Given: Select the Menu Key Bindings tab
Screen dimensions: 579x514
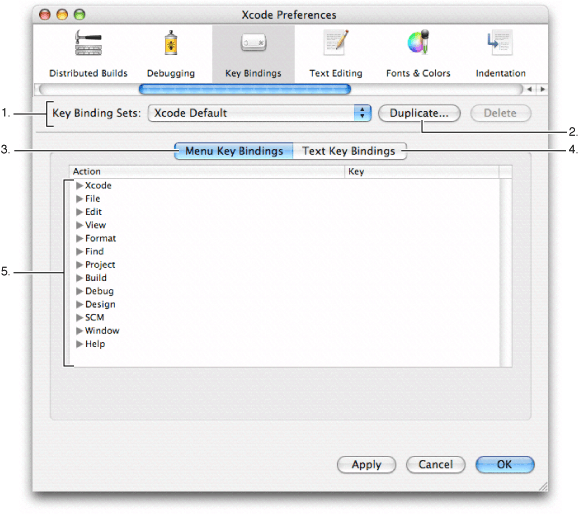Looking at the screenshot, I should (234, 151).
